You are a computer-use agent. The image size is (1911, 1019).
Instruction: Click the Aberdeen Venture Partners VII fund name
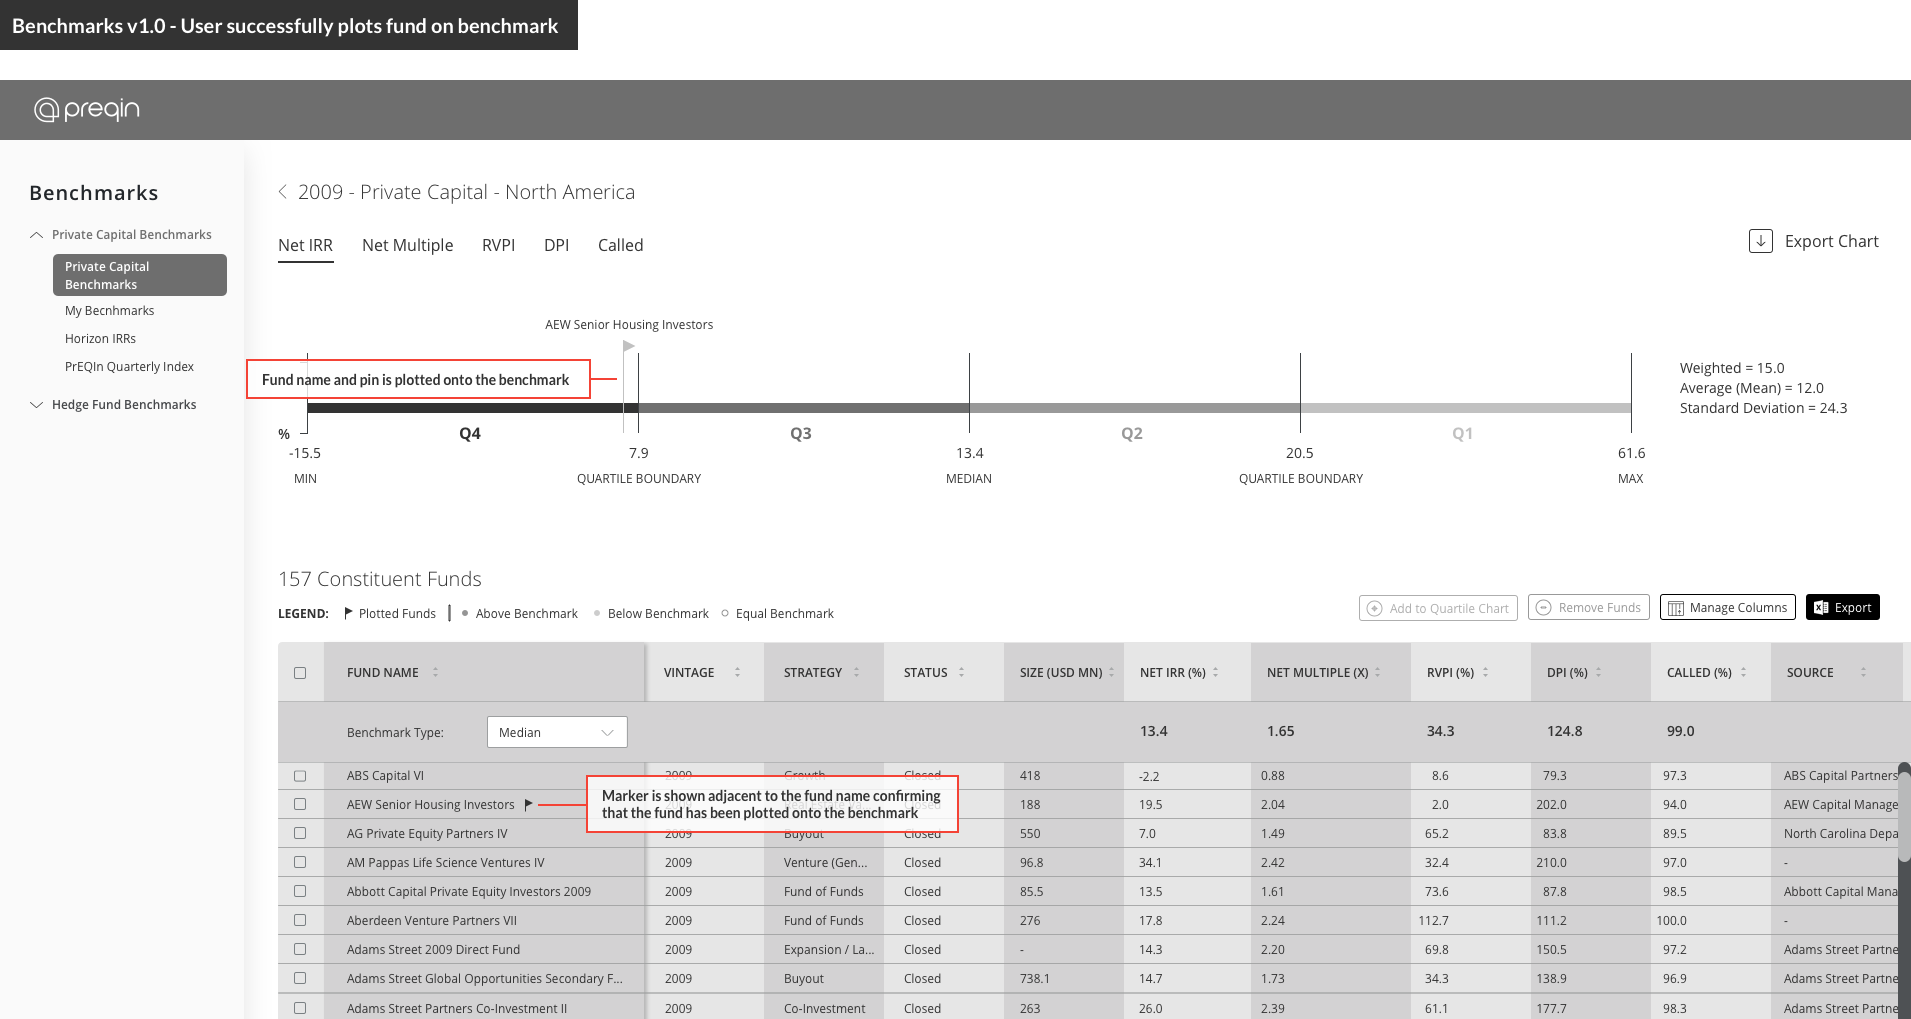click(x=432, y=920)
